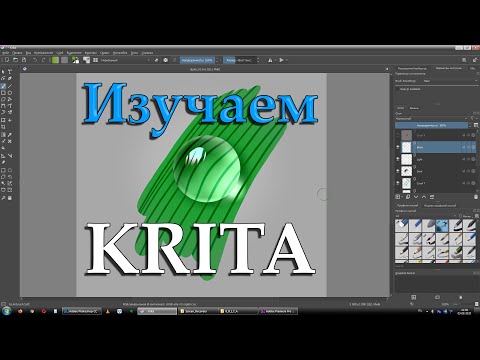Switch to the Каналы tab in layers docker
This screenshot has height=360, width=480.
click(x=414, y=108)
